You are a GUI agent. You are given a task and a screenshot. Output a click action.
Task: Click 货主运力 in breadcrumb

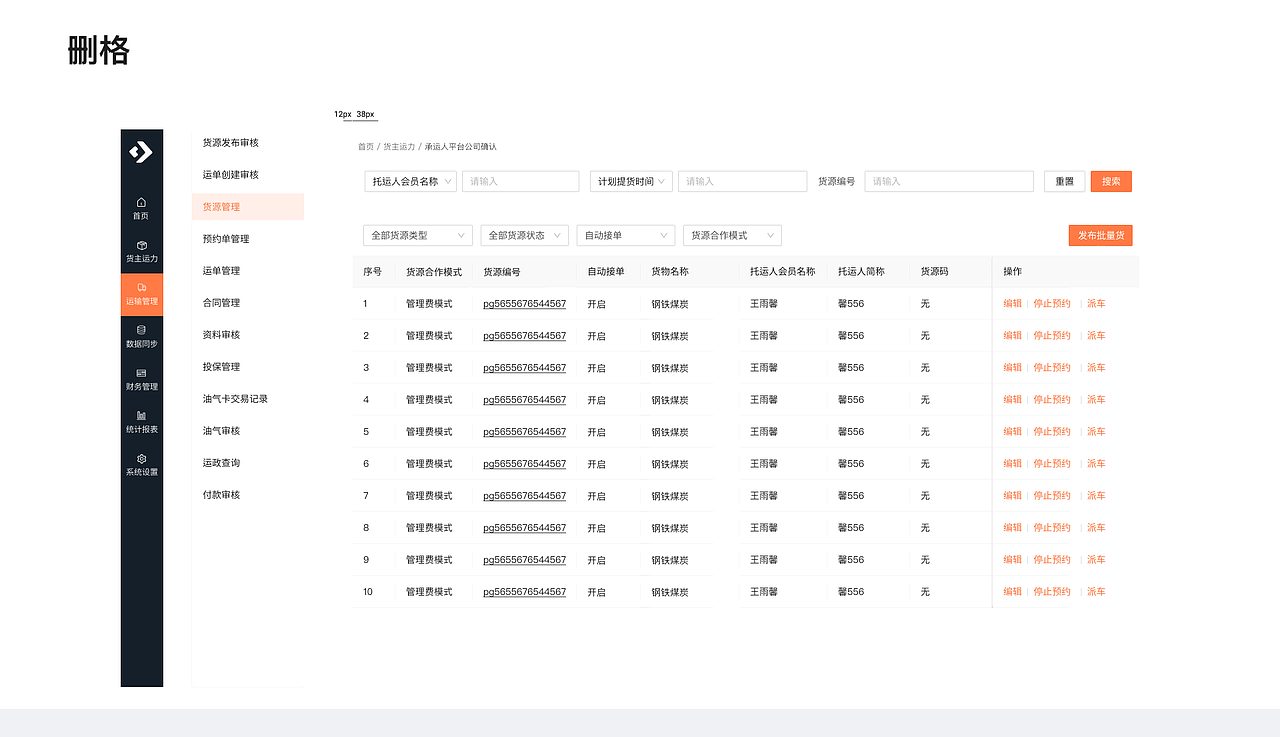coord(399,147)
